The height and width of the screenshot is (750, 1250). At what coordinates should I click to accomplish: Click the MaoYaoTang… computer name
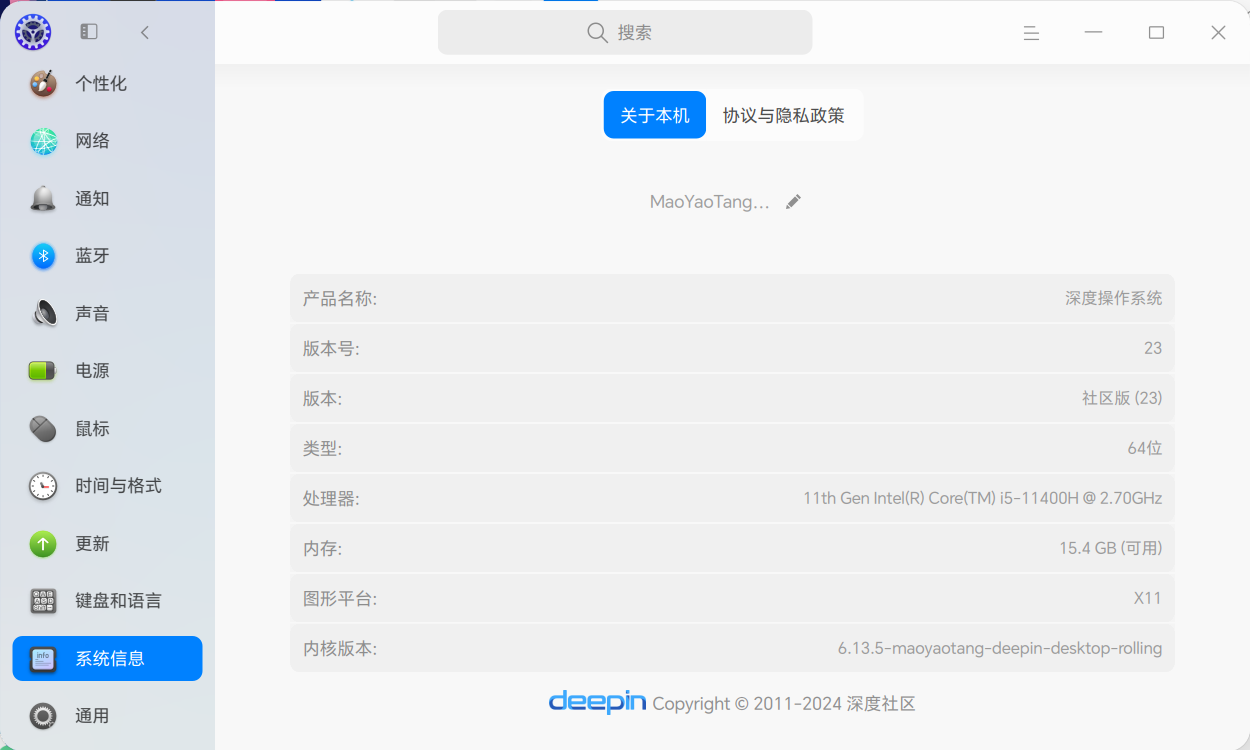(x=710, y=202)
